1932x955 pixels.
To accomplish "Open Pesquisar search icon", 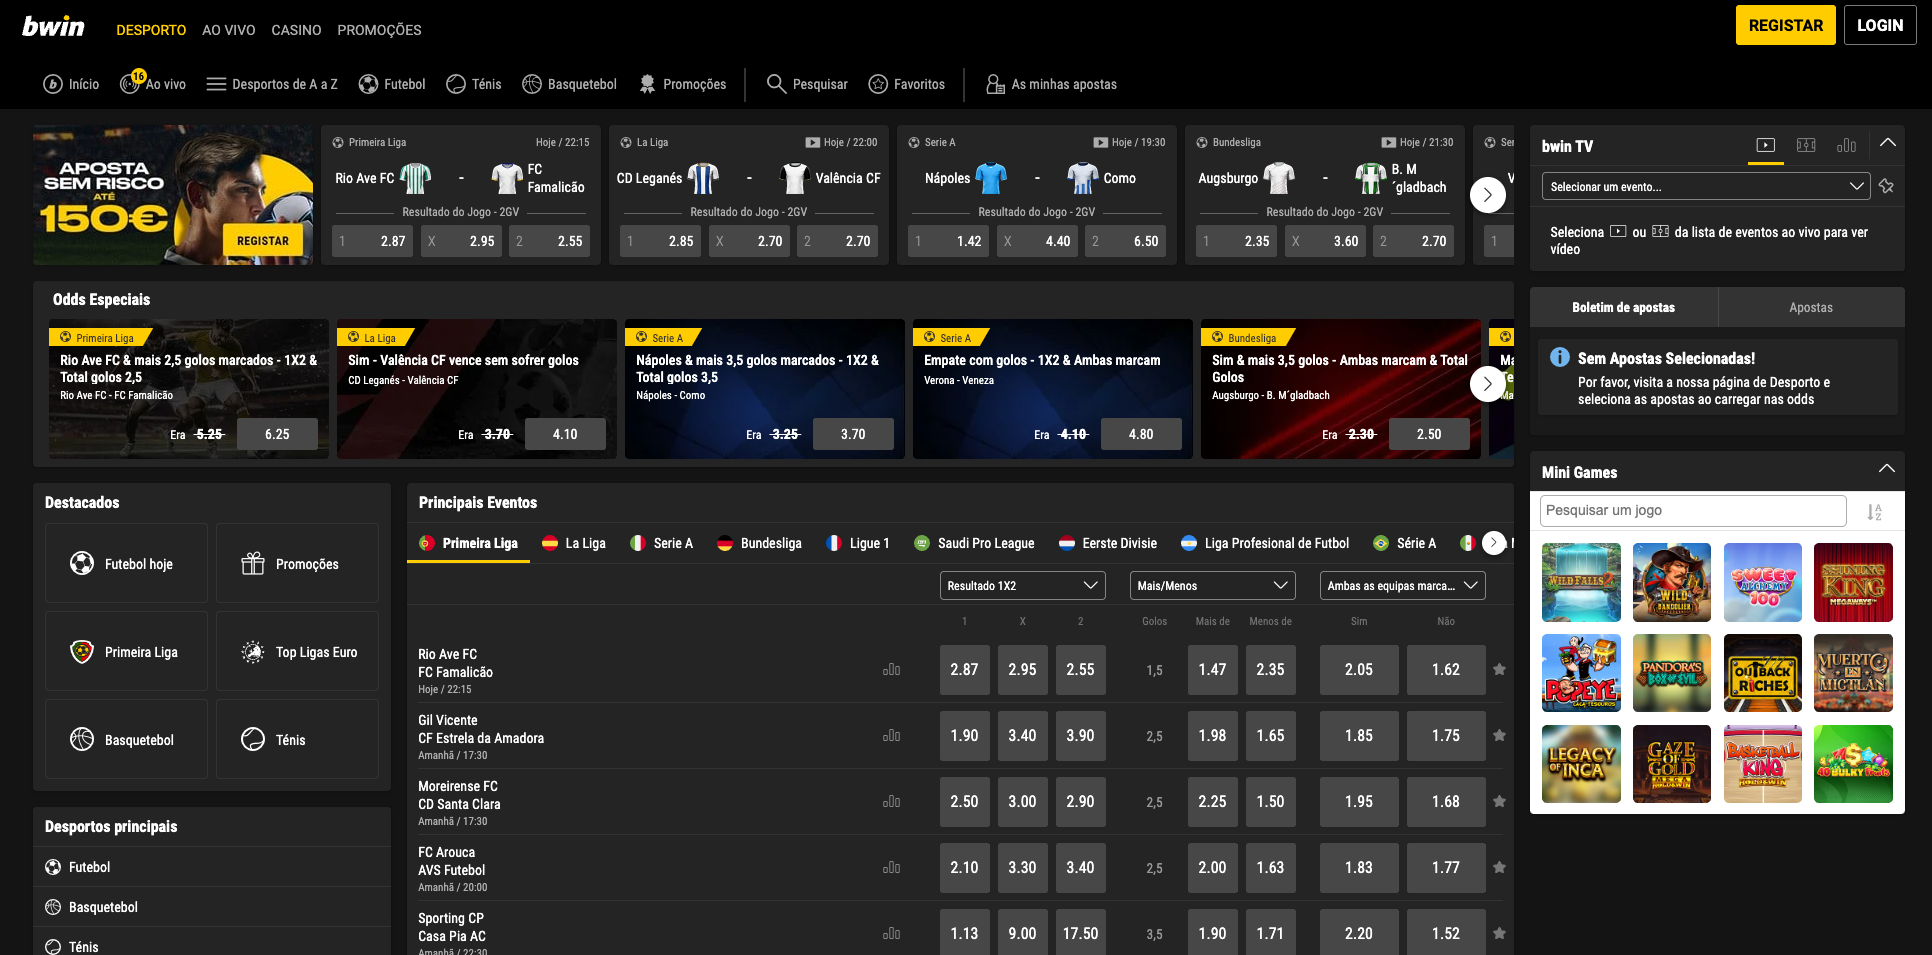I will 776,84.
